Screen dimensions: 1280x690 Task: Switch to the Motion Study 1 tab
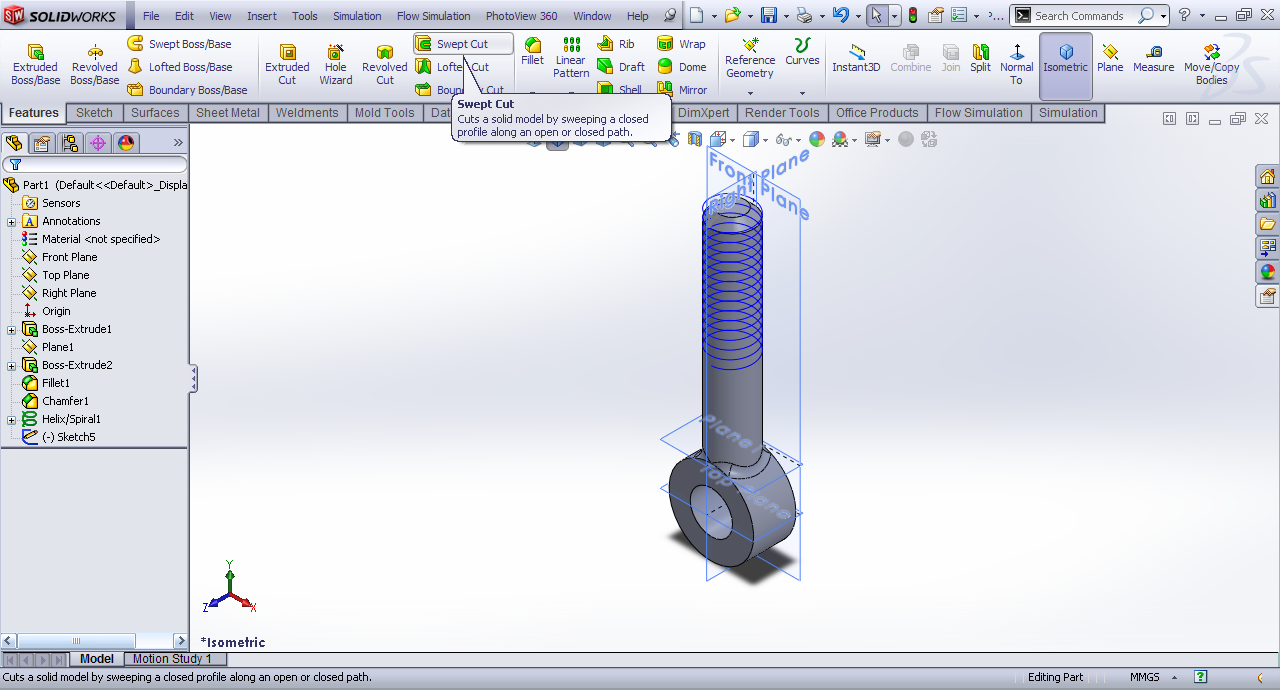coord(172,659)
